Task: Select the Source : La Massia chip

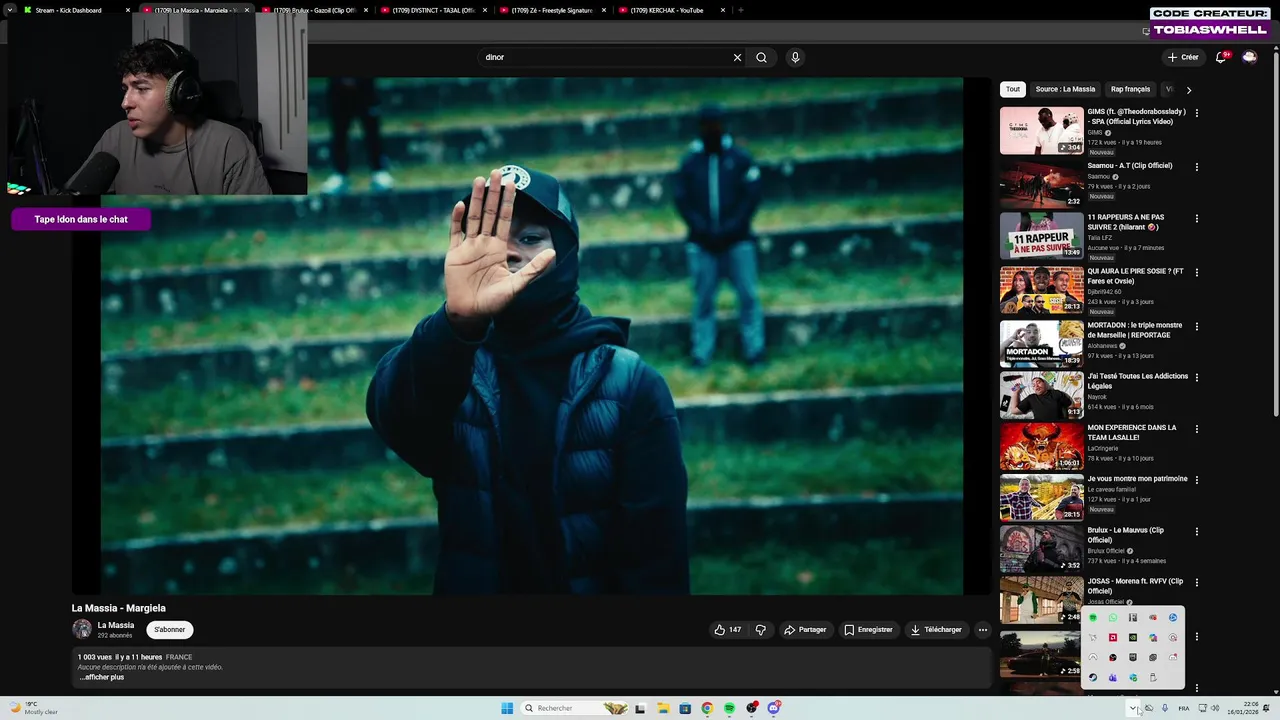Action: [x=1065, y=89]
